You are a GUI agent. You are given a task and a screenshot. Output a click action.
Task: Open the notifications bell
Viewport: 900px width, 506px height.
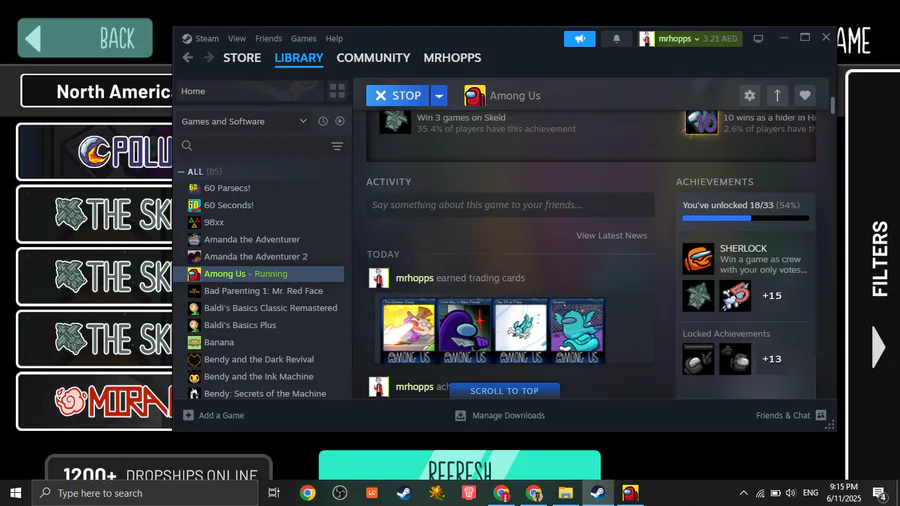[616, 38]
